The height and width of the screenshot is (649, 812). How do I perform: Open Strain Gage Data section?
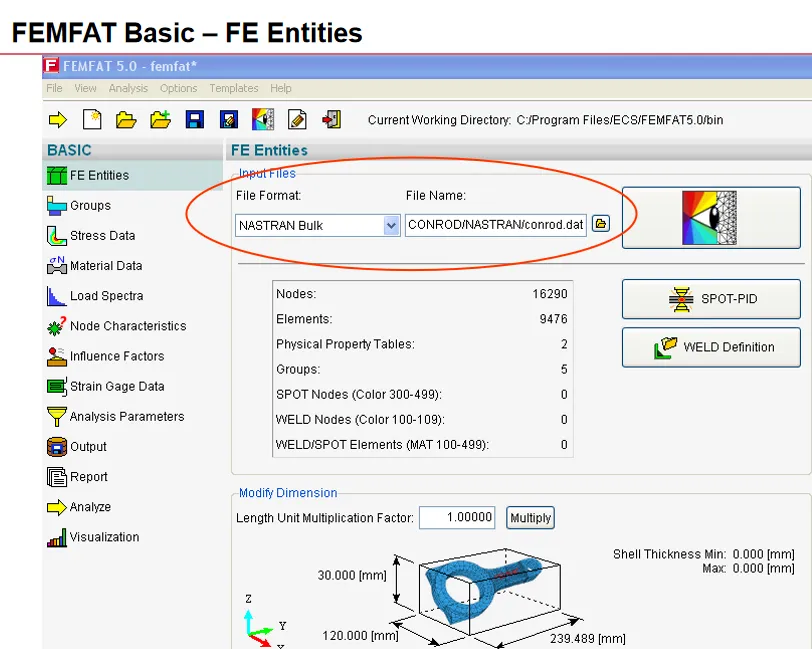pos(106,386)
